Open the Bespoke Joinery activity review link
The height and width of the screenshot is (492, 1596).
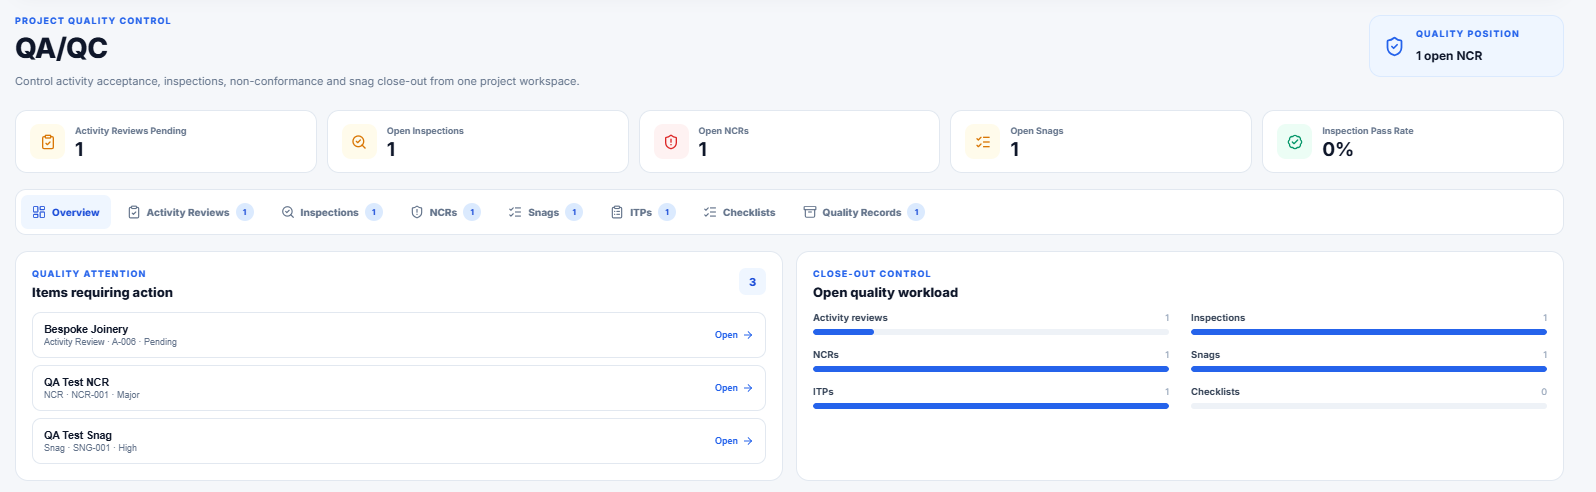point(733,335)
